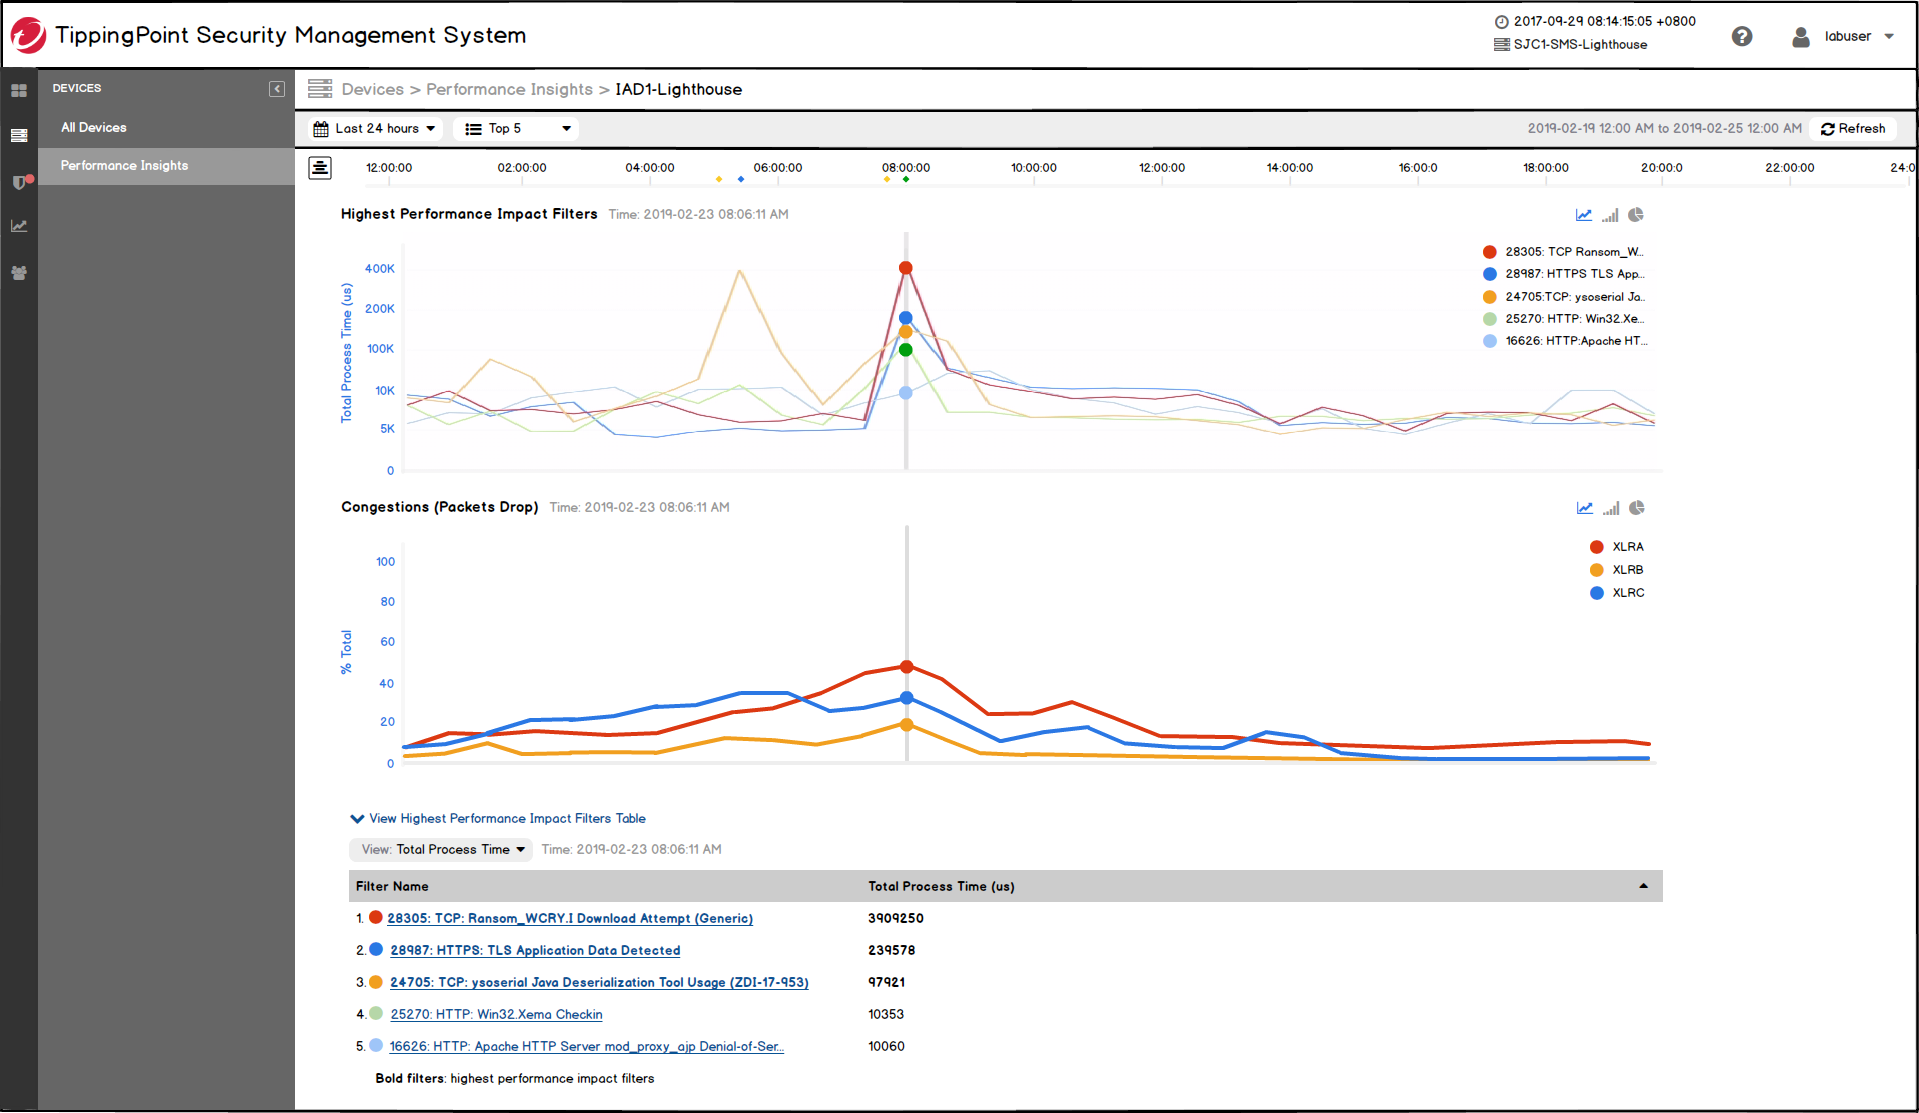Open the dashboard grid icon in sidebar
The height and width of the screenshot is (1113, 1919).
pos(19,90)
